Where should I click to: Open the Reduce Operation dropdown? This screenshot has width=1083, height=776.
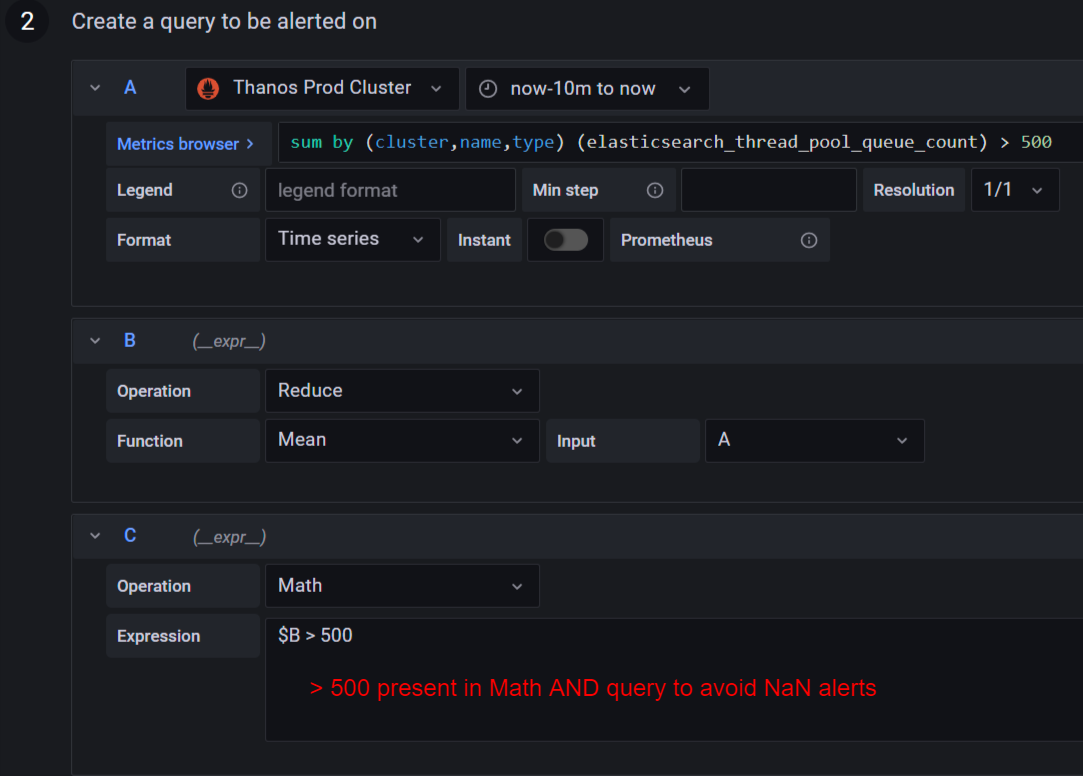click(x=402, y=390)
